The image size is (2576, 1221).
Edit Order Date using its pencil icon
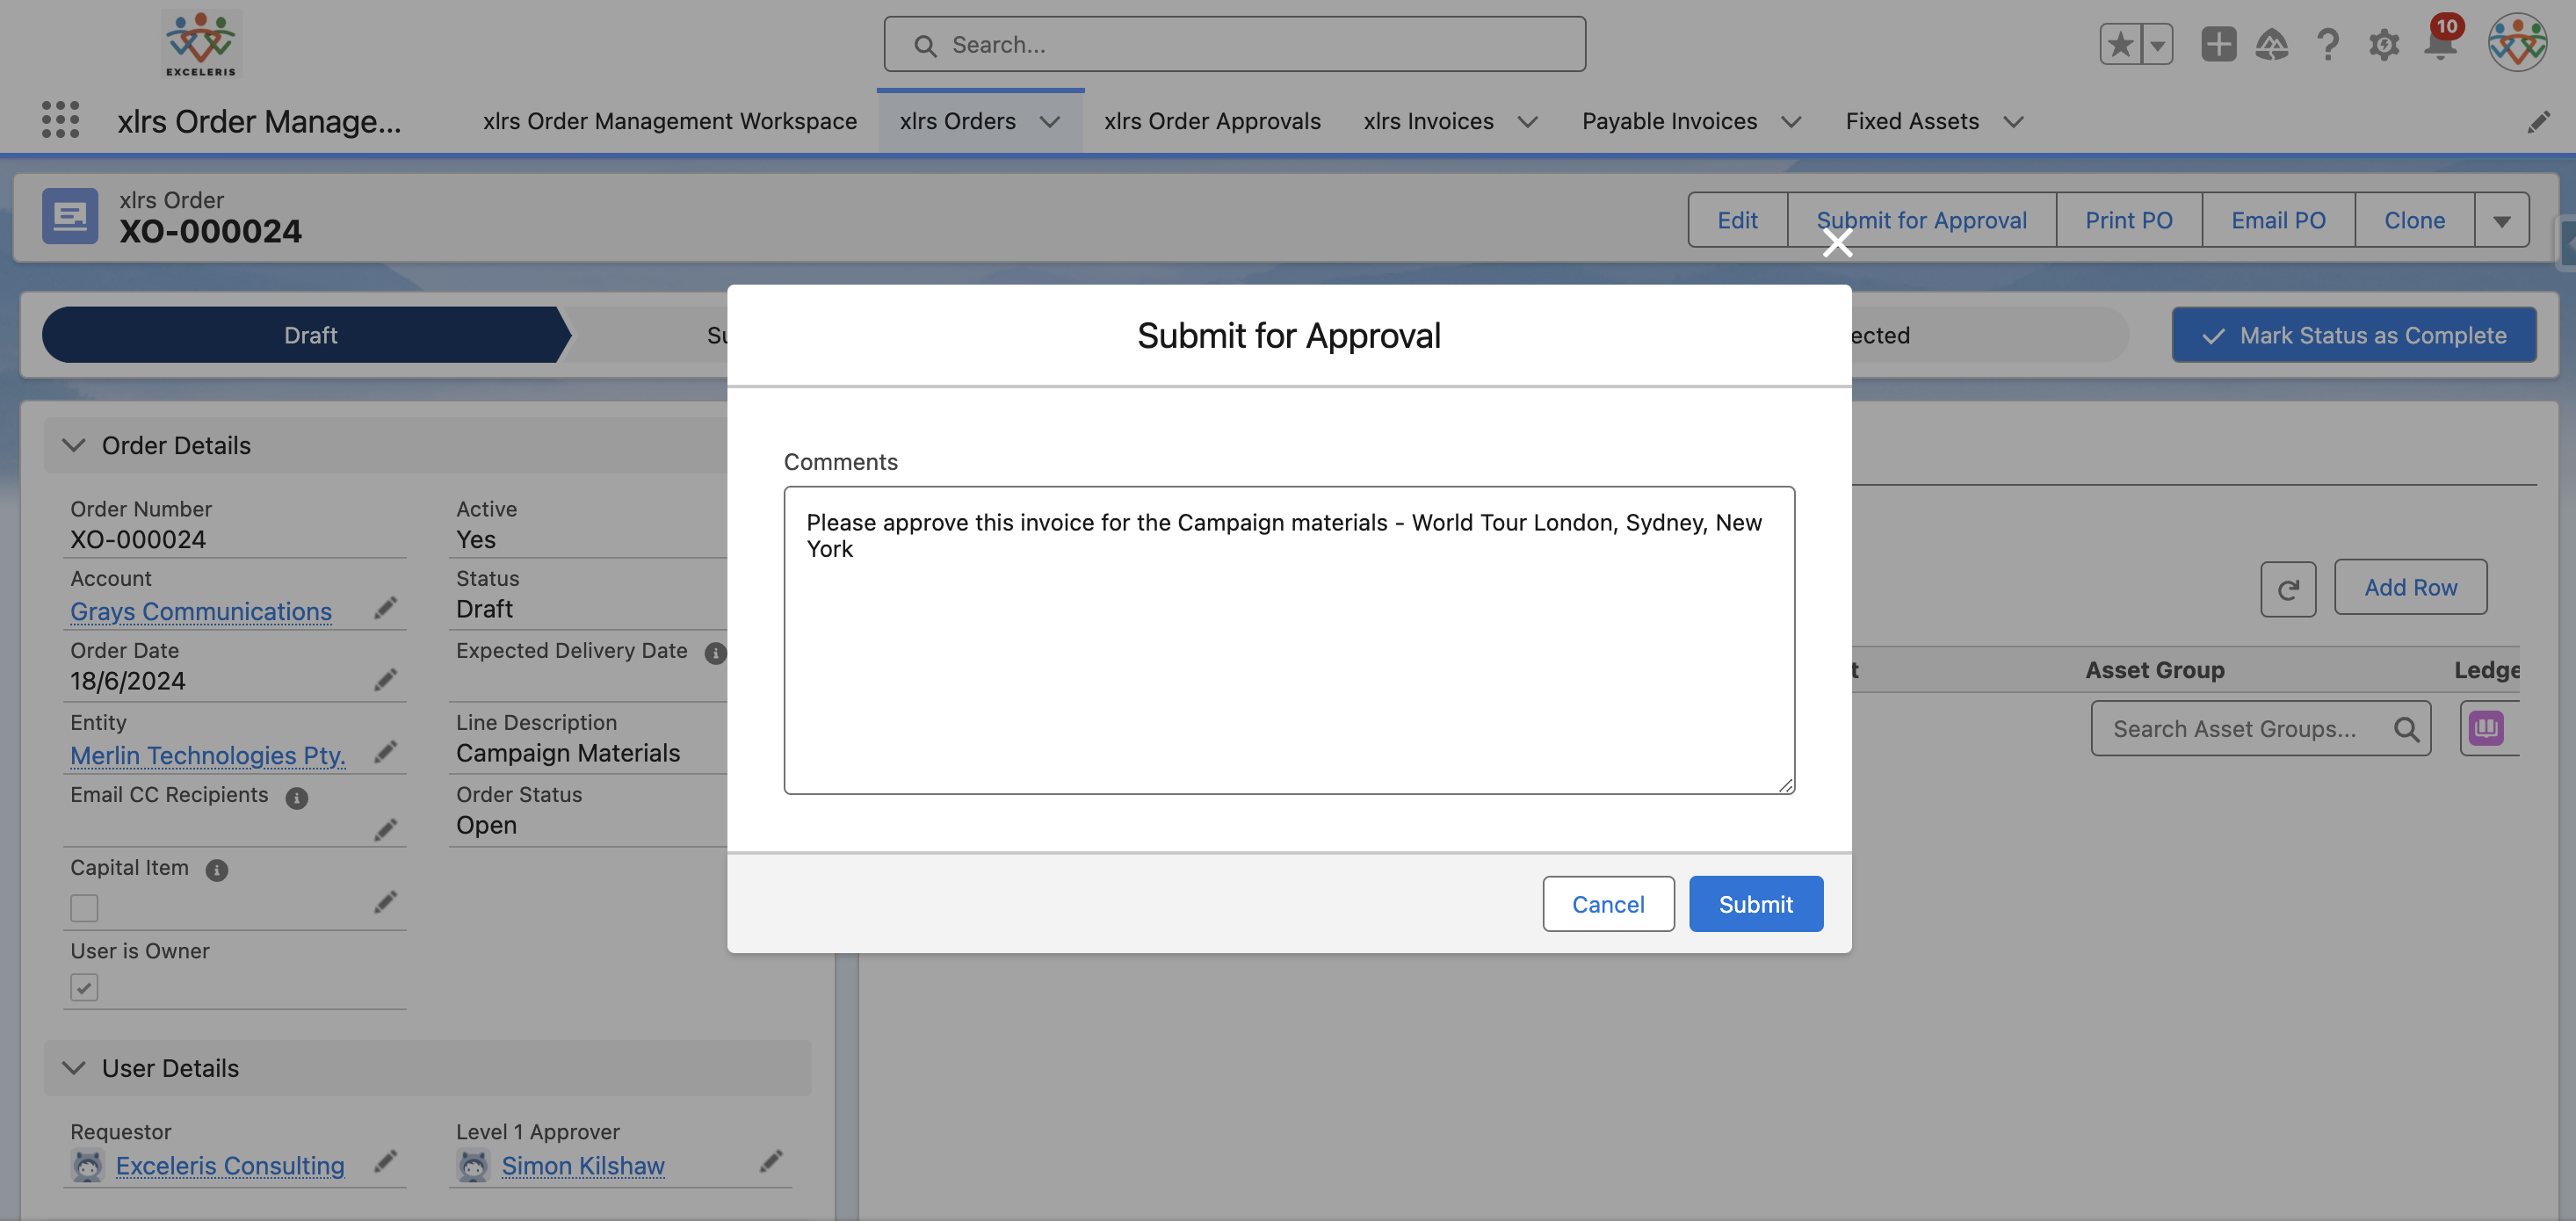[385, 680]
